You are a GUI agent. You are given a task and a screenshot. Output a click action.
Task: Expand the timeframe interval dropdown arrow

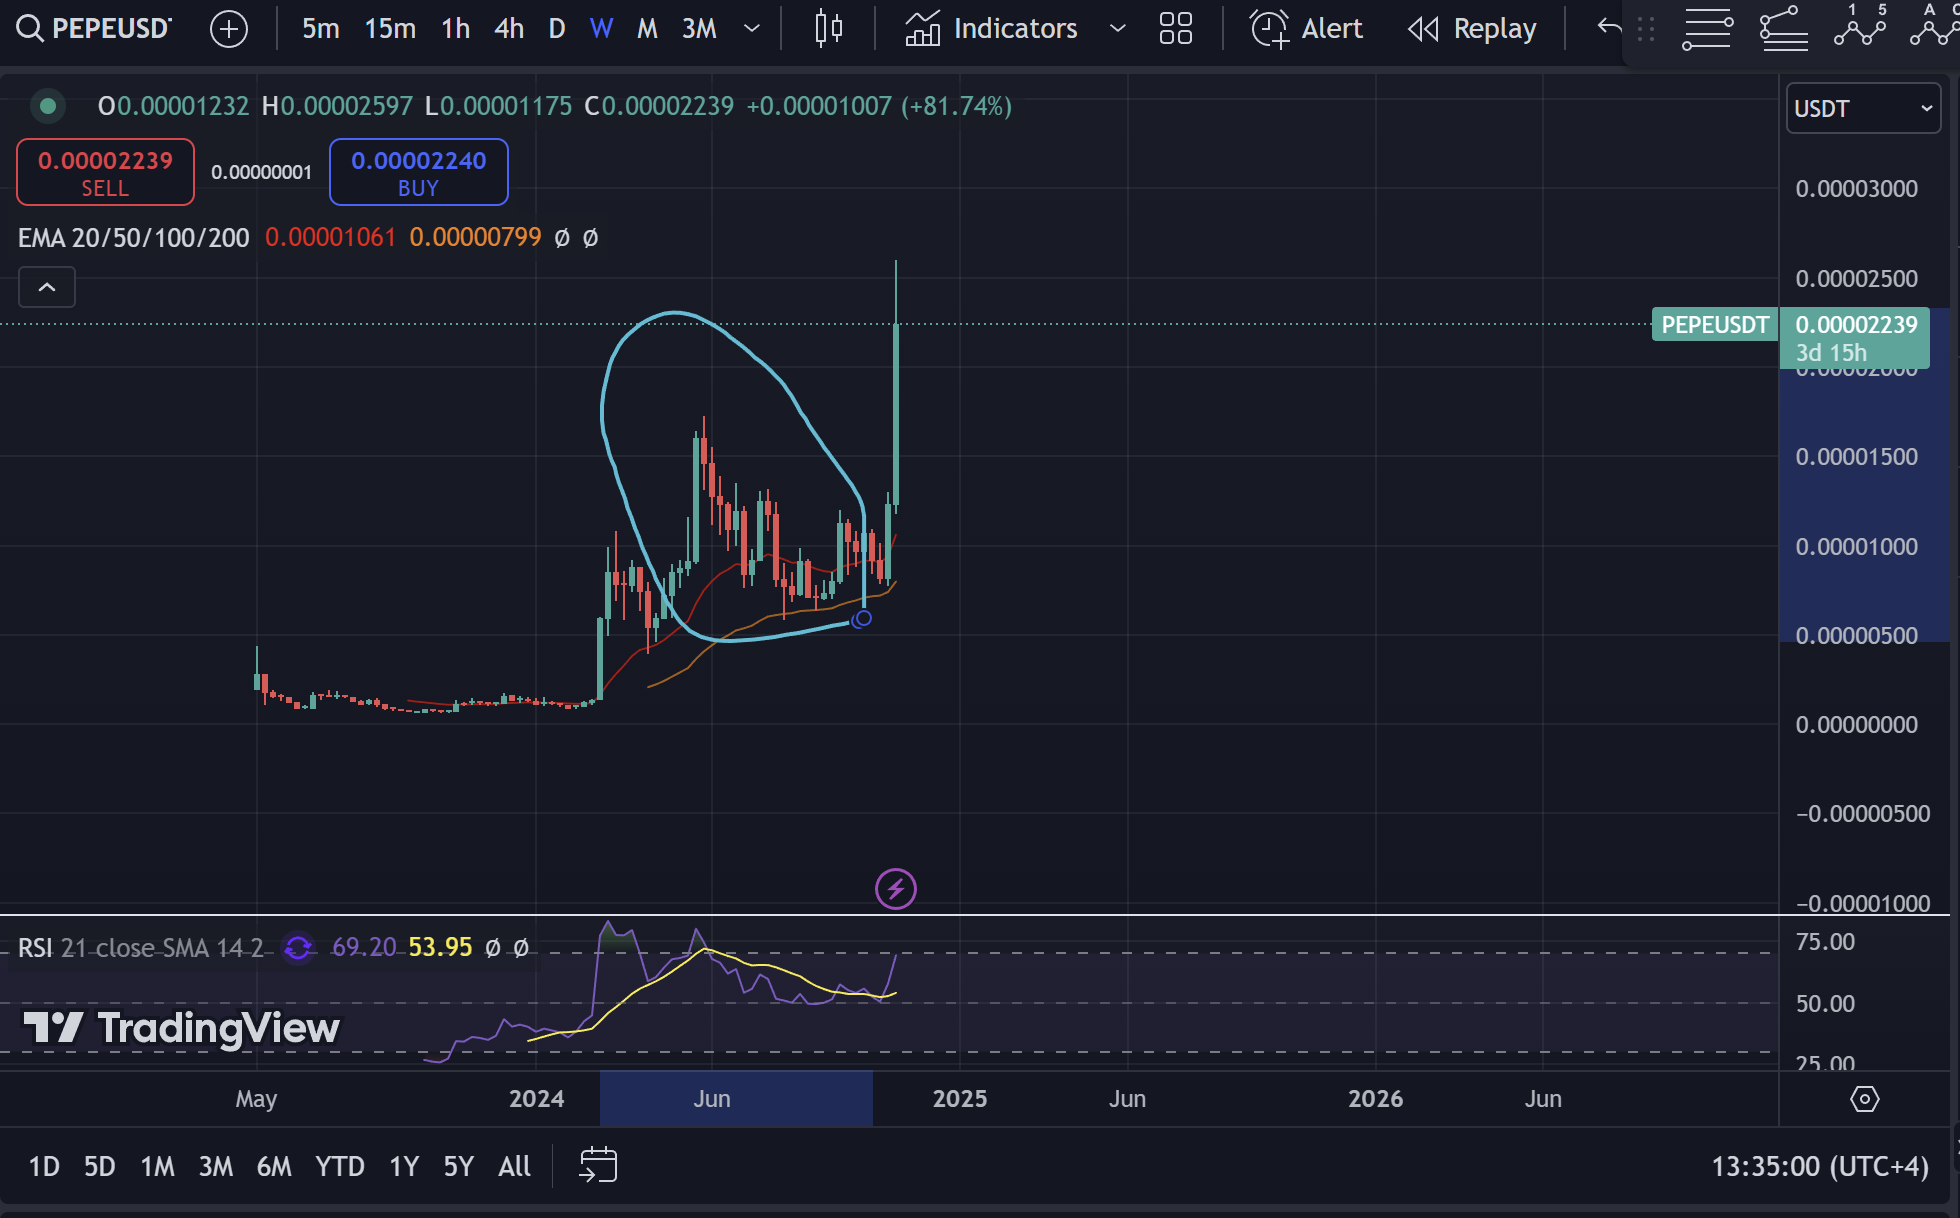tap(752, 29)
